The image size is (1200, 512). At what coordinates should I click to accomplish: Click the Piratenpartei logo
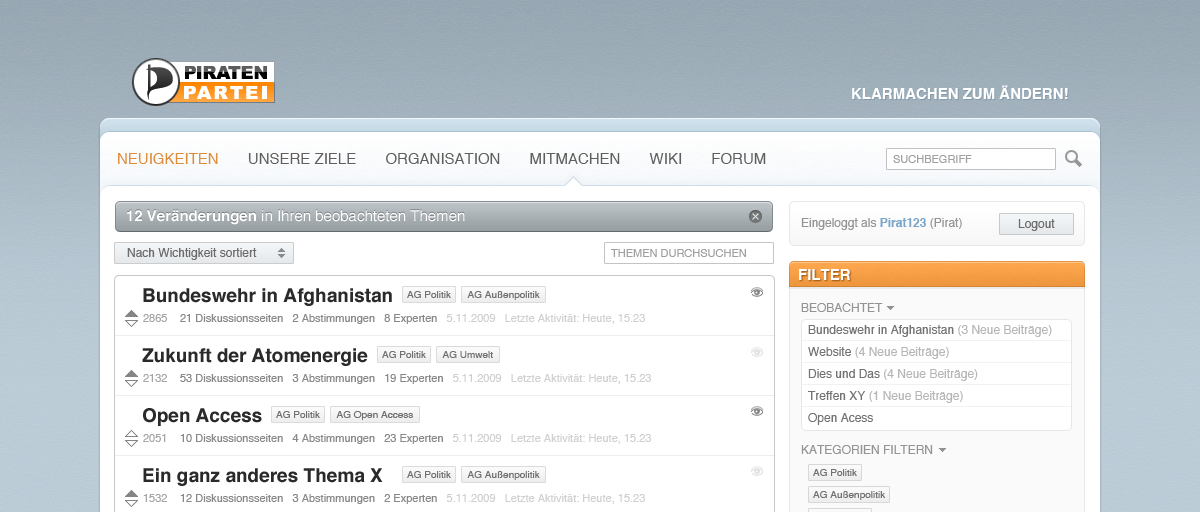coord(204,82)
